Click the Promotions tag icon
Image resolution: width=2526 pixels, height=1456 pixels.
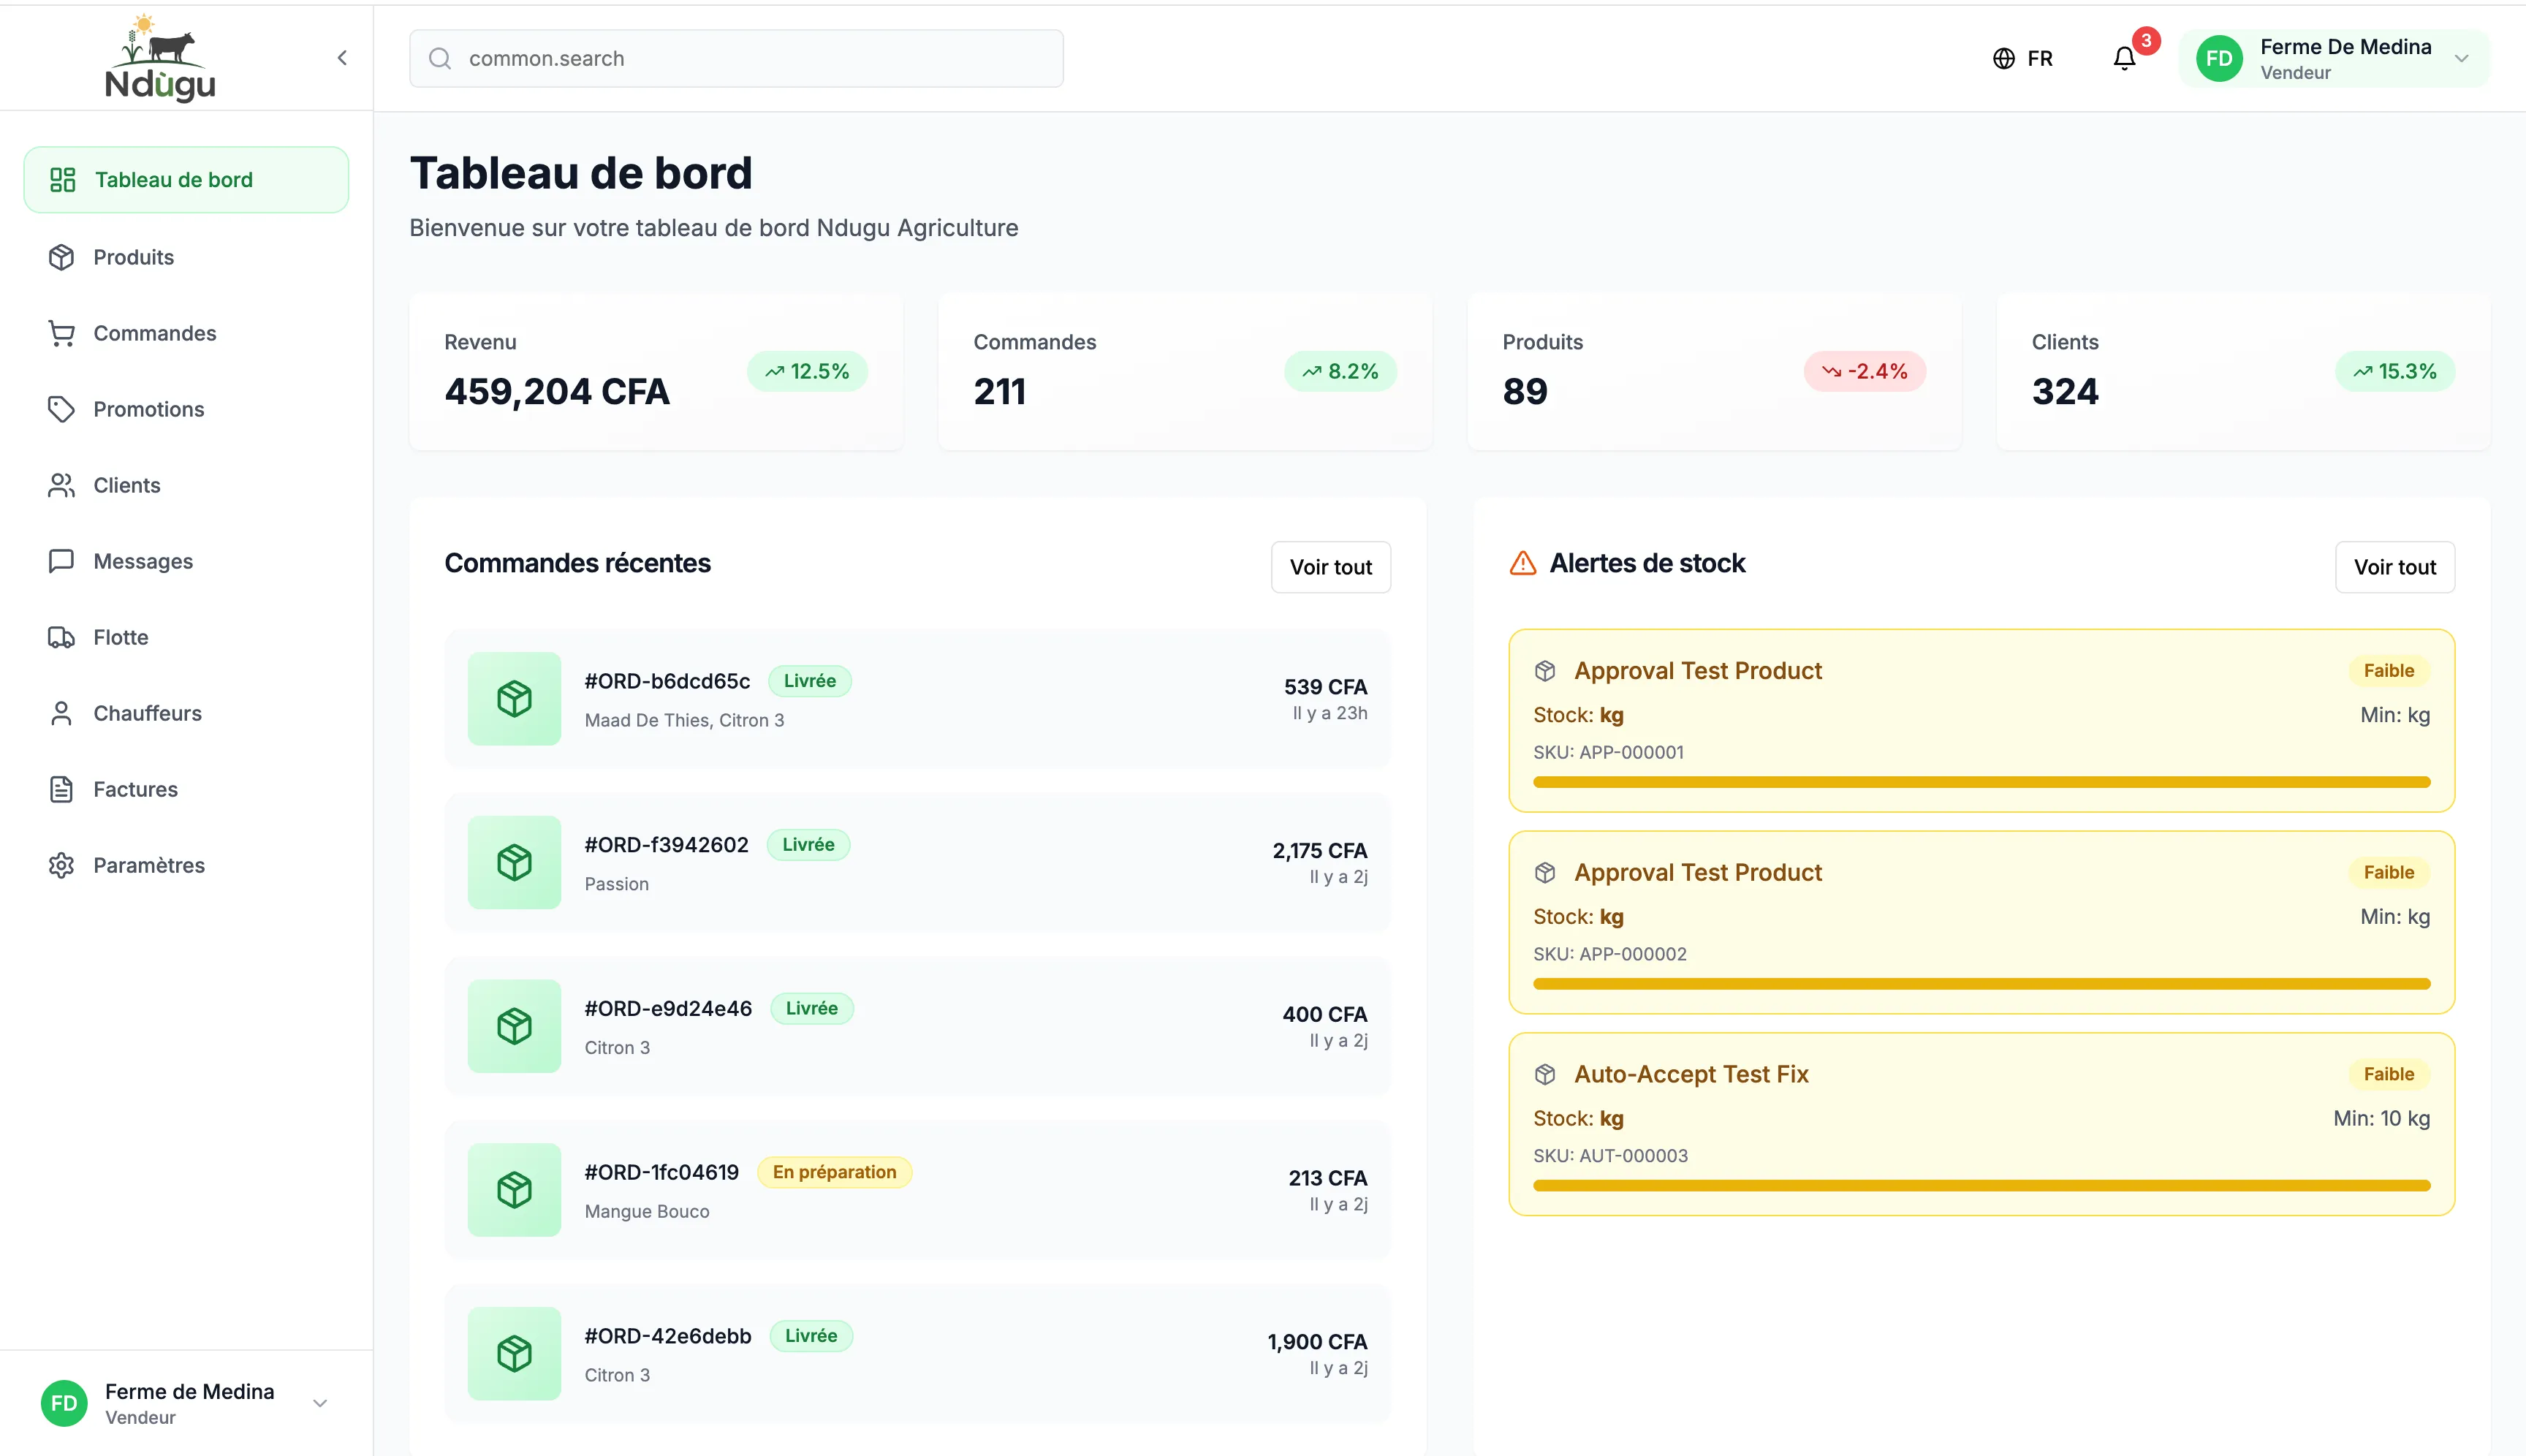pos(61,410)
